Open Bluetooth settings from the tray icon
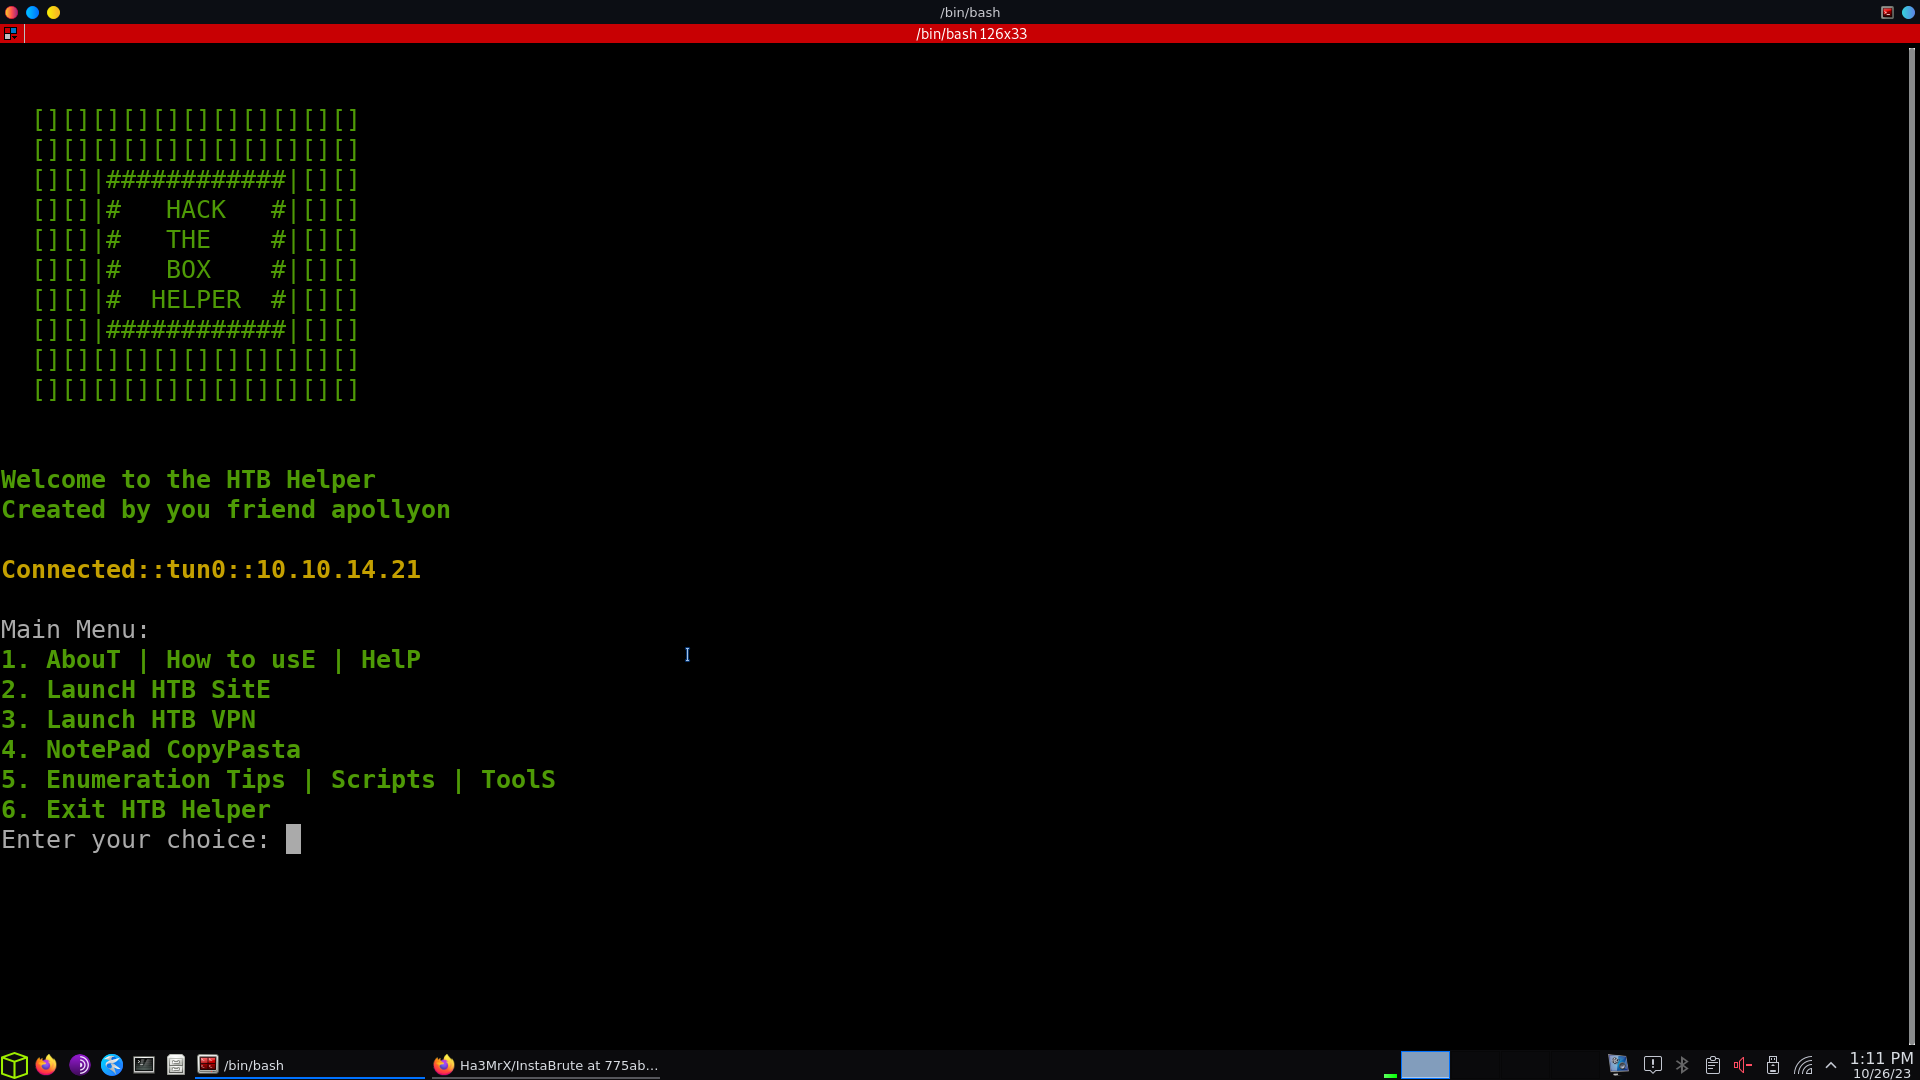This screenshot has height=1080, width=1920. pos(1682,1065)
